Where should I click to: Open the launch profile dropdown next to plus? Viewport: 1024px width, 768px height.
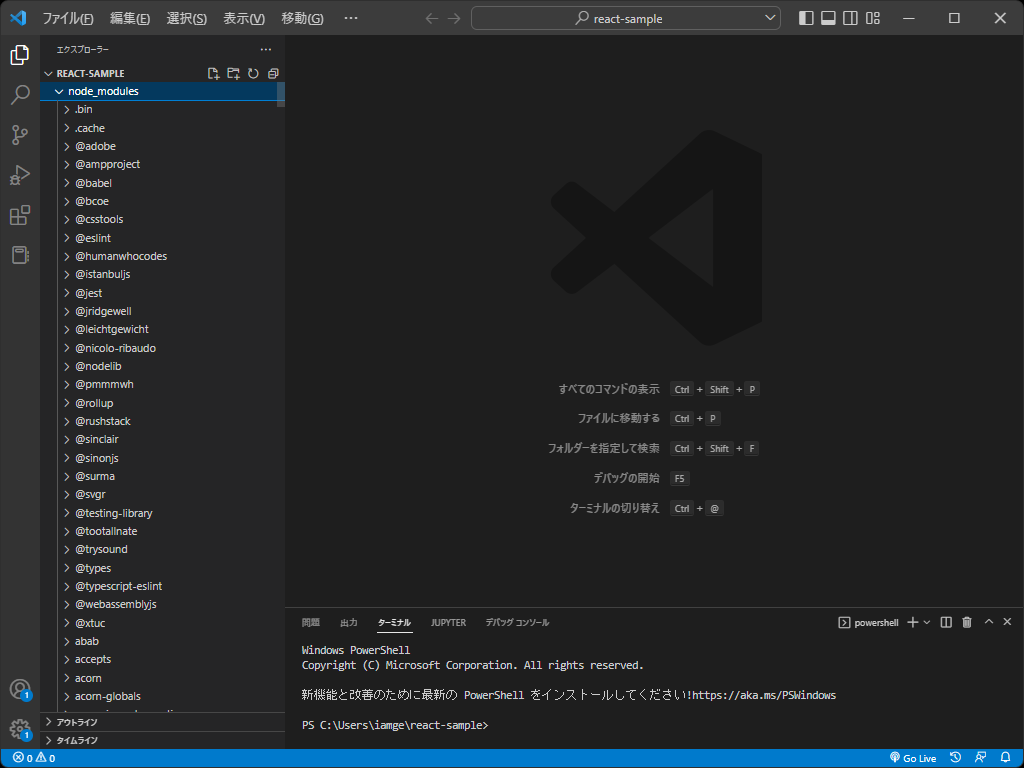point(927,622)
